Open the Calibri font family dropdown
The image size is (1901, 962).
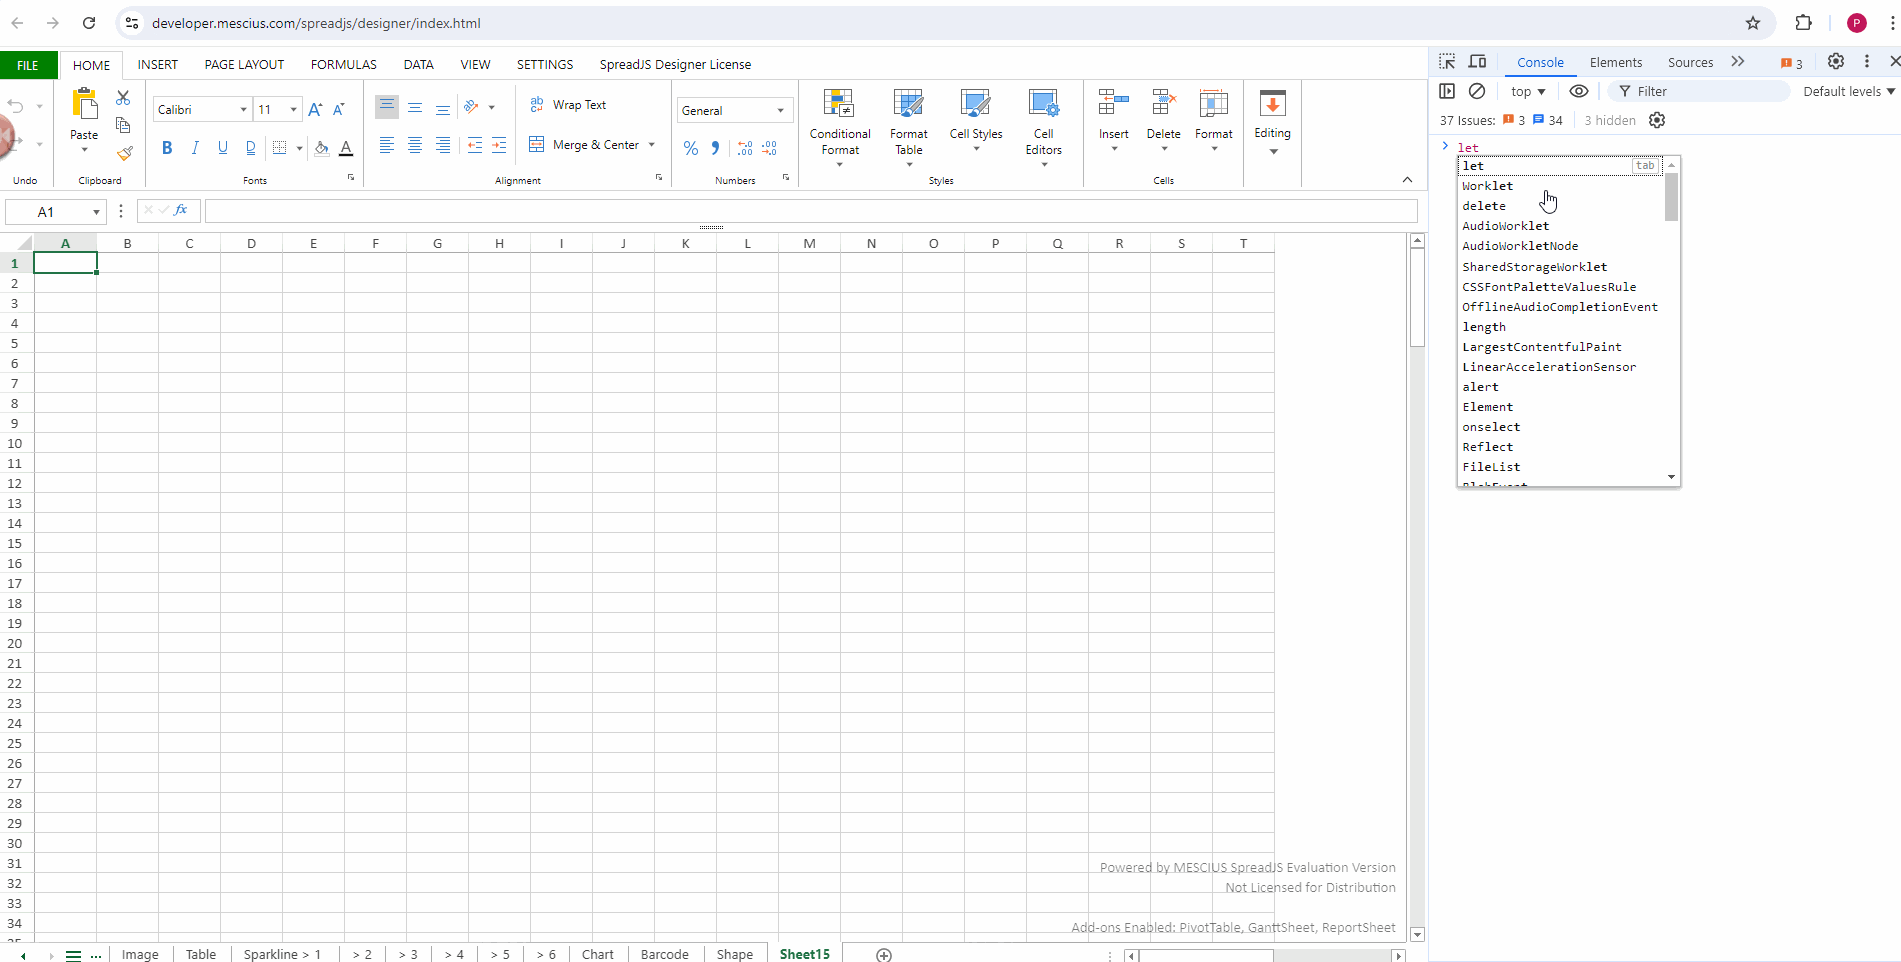tap(243, 110)
